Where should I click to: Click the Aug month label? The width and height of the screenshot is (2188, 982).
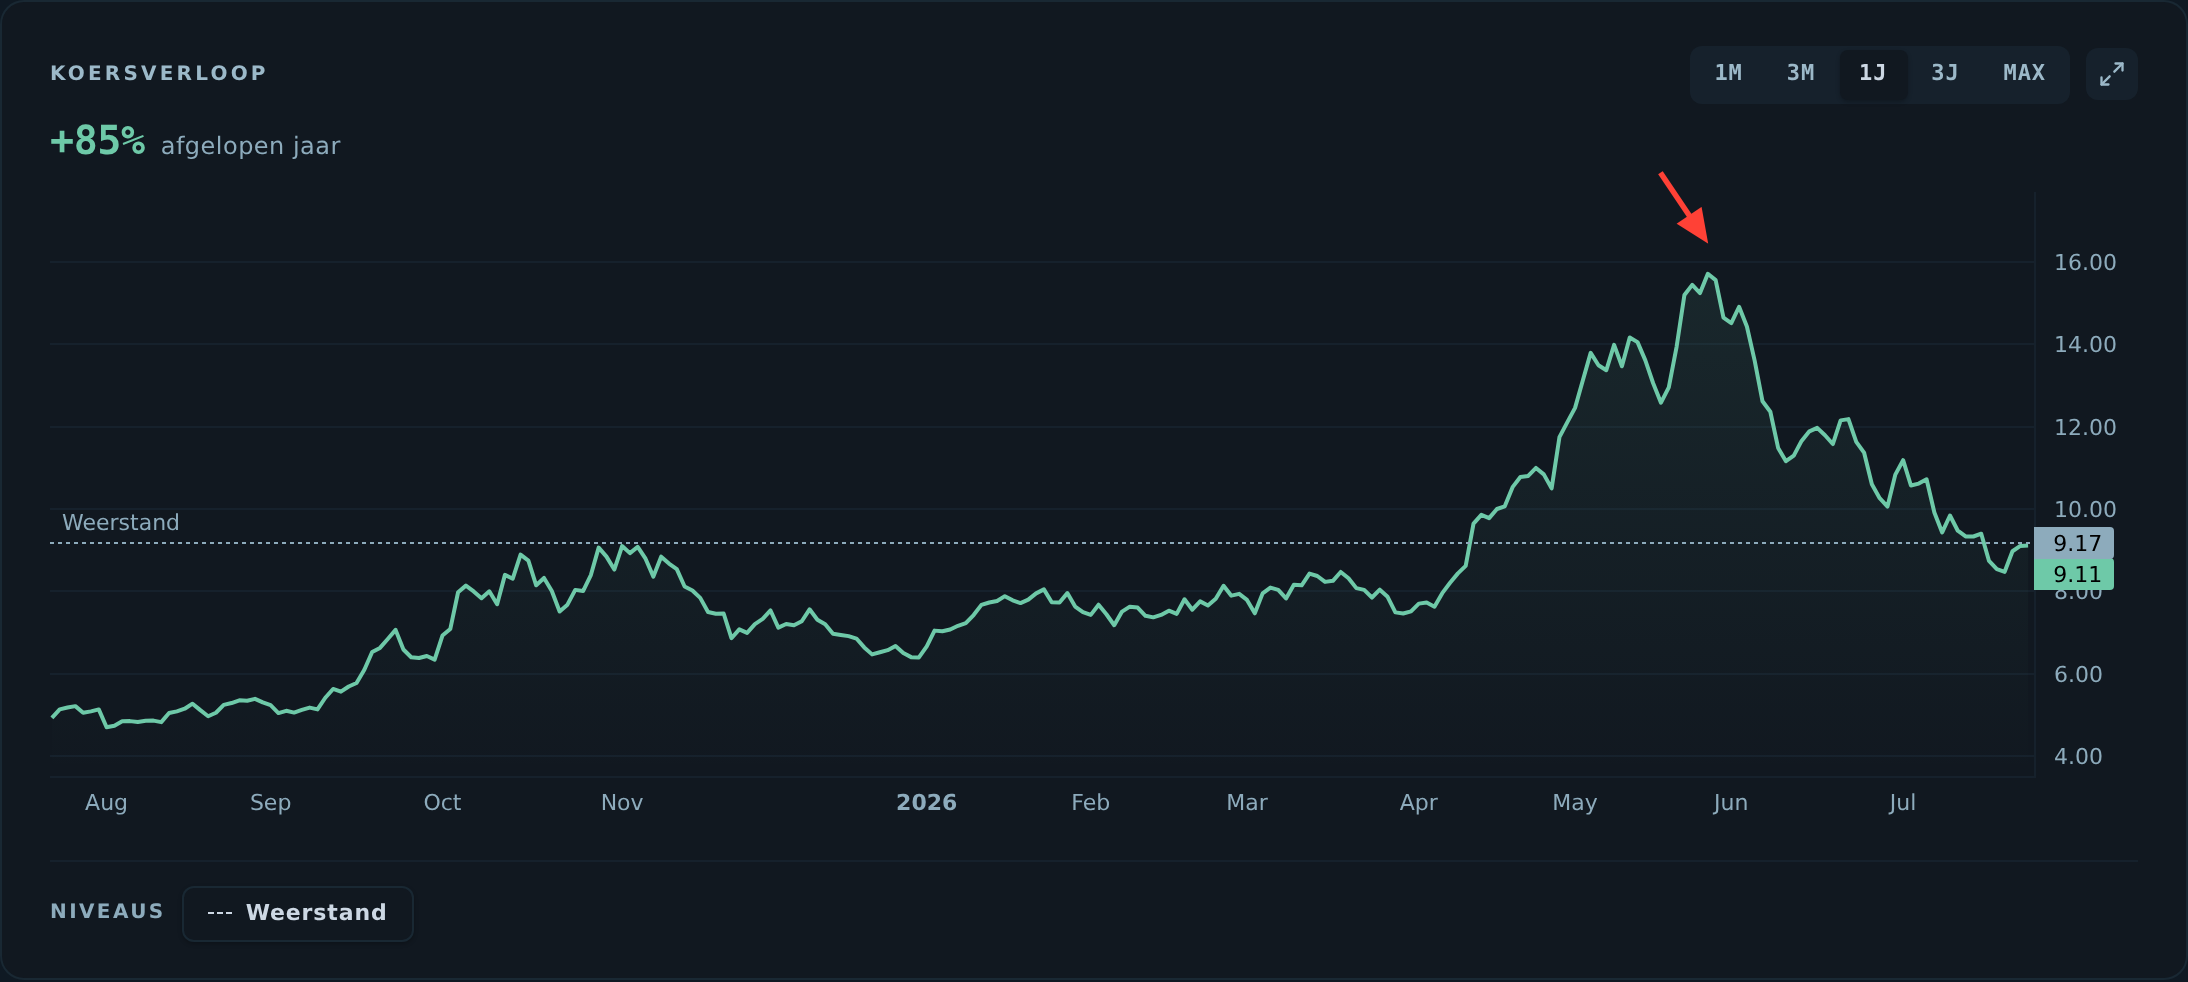coord(106,802)
